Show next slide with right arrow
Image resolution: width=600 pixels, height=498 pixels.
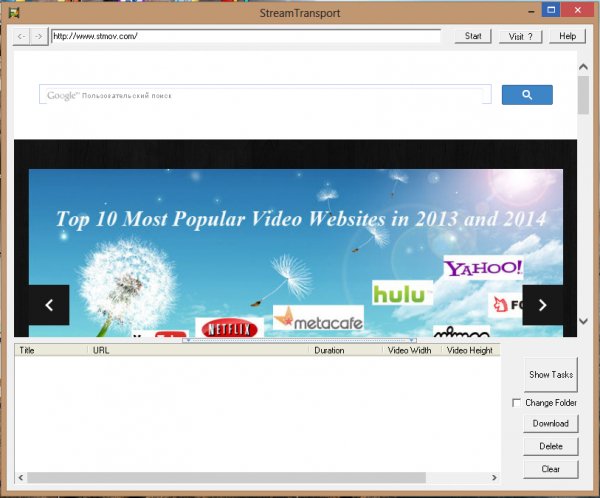pos(542,305)
